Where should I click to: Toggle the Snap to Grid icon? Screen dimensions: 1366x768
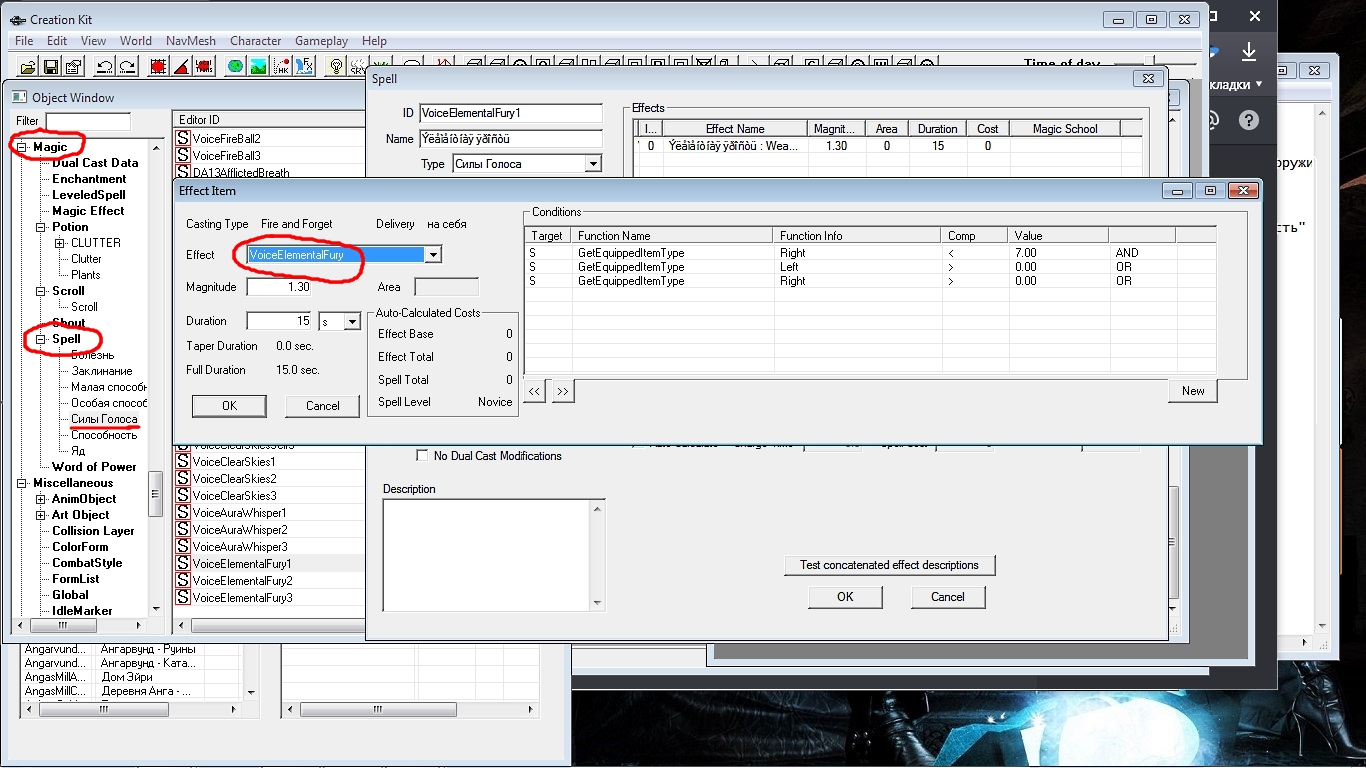158,67
